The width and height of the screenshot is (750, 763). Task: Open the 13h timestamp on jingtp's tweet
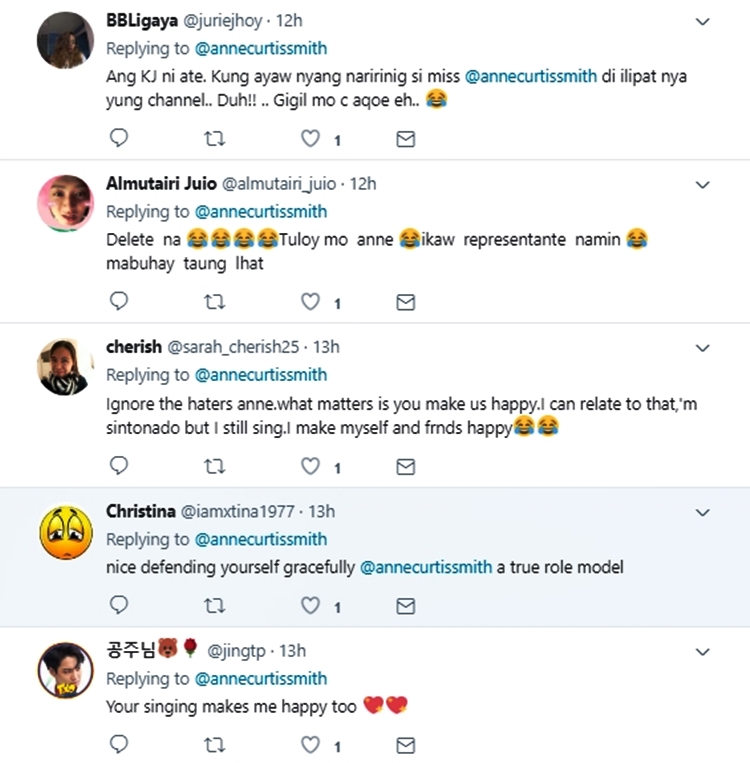[x=292, y=651]
